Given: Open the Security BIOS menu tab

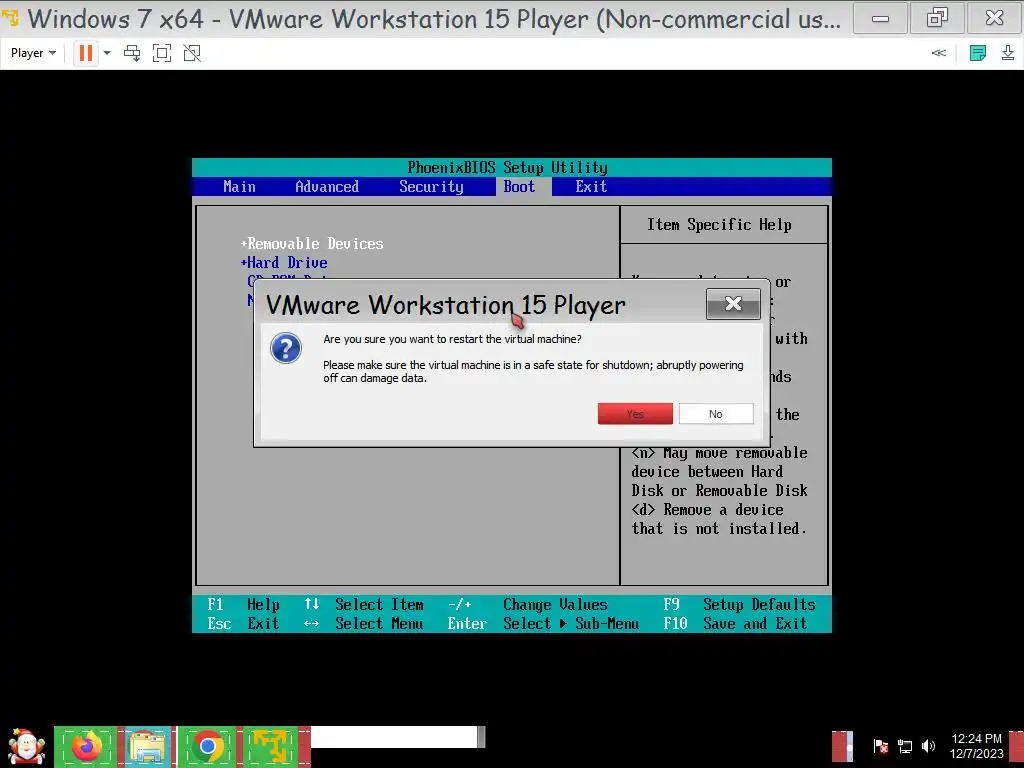Looking at the screenshot, I should point(431,187).
